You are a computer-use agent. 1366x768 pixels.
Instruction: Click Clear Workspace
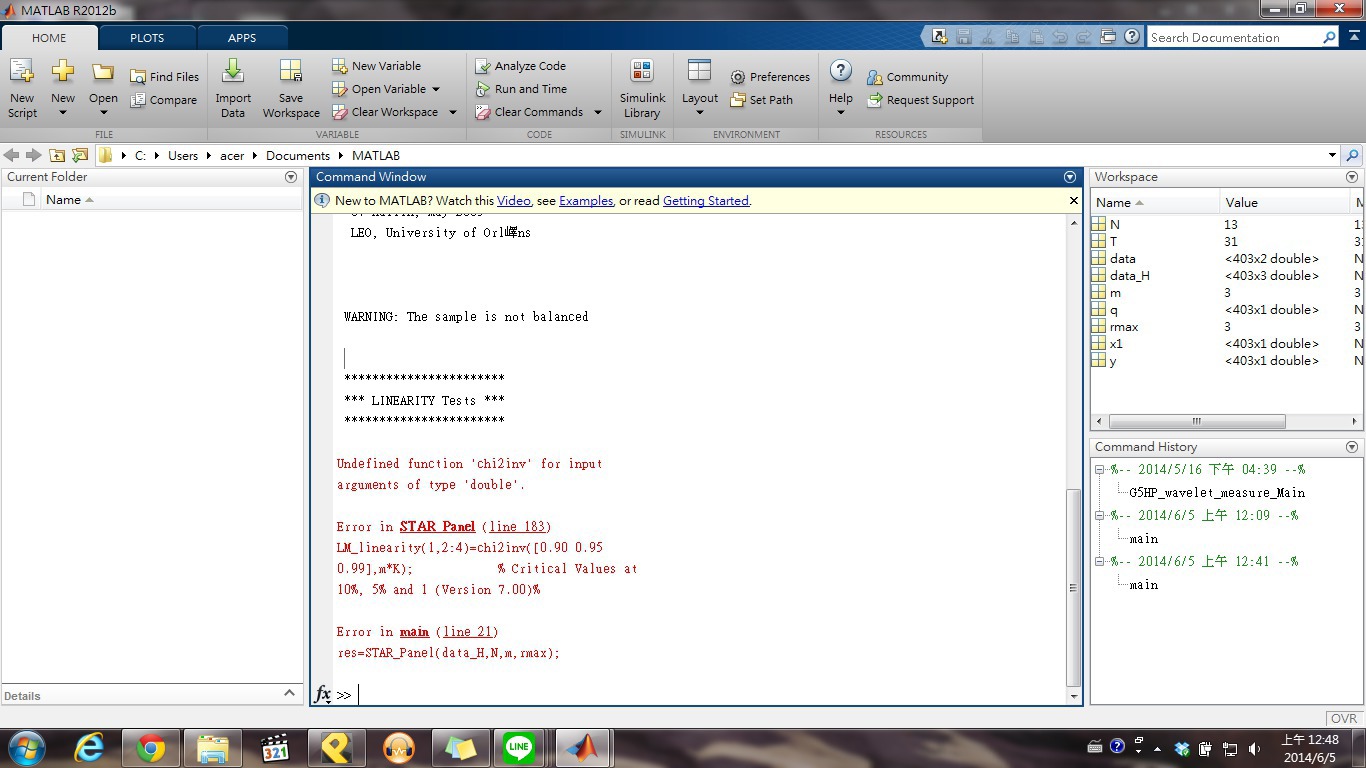(x=385, y=112)
